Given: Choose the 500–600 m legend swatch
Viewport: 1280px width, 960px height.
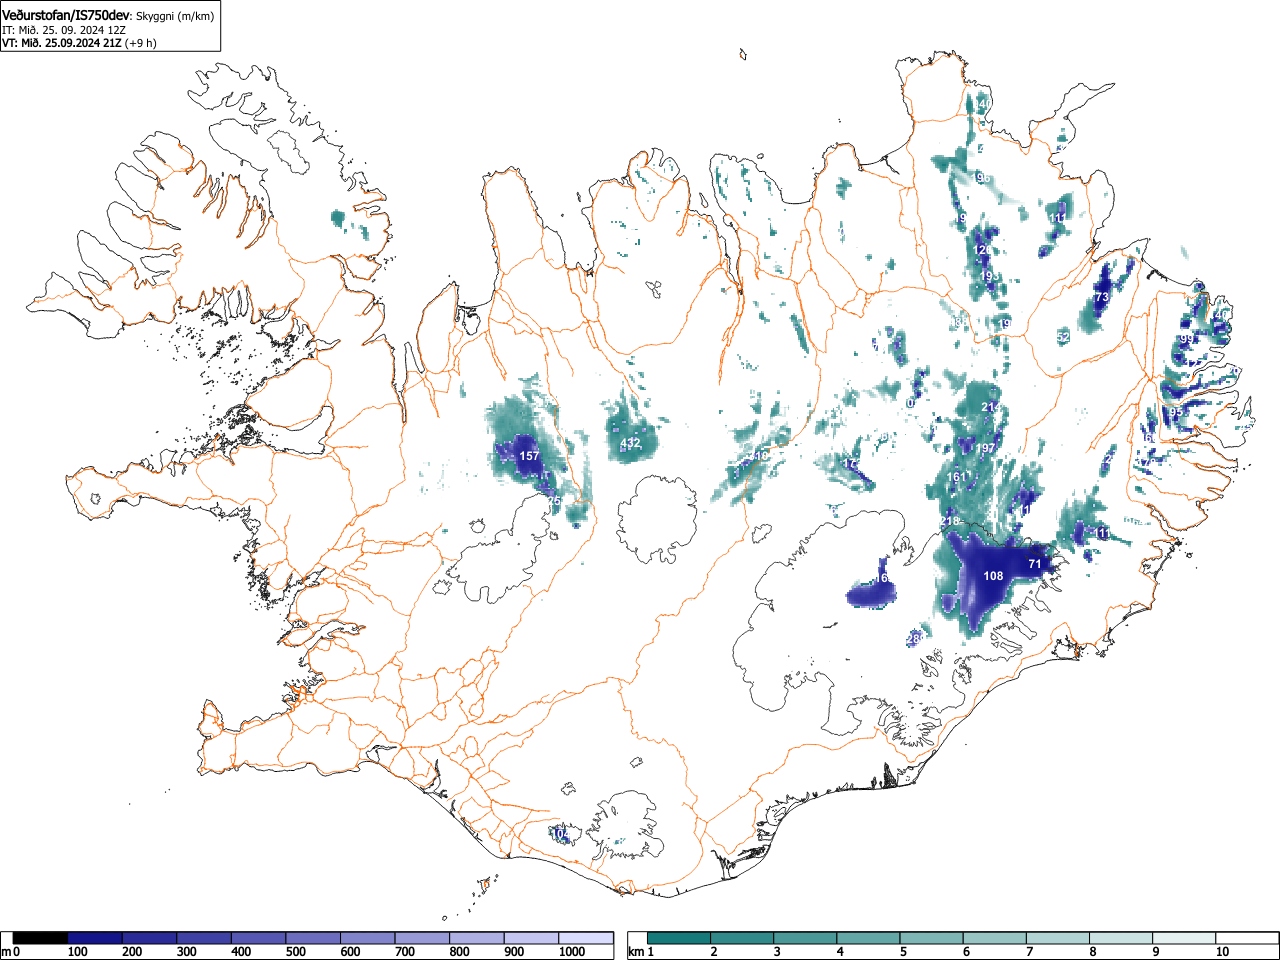Looking at the screenshot, I should 313,938.
